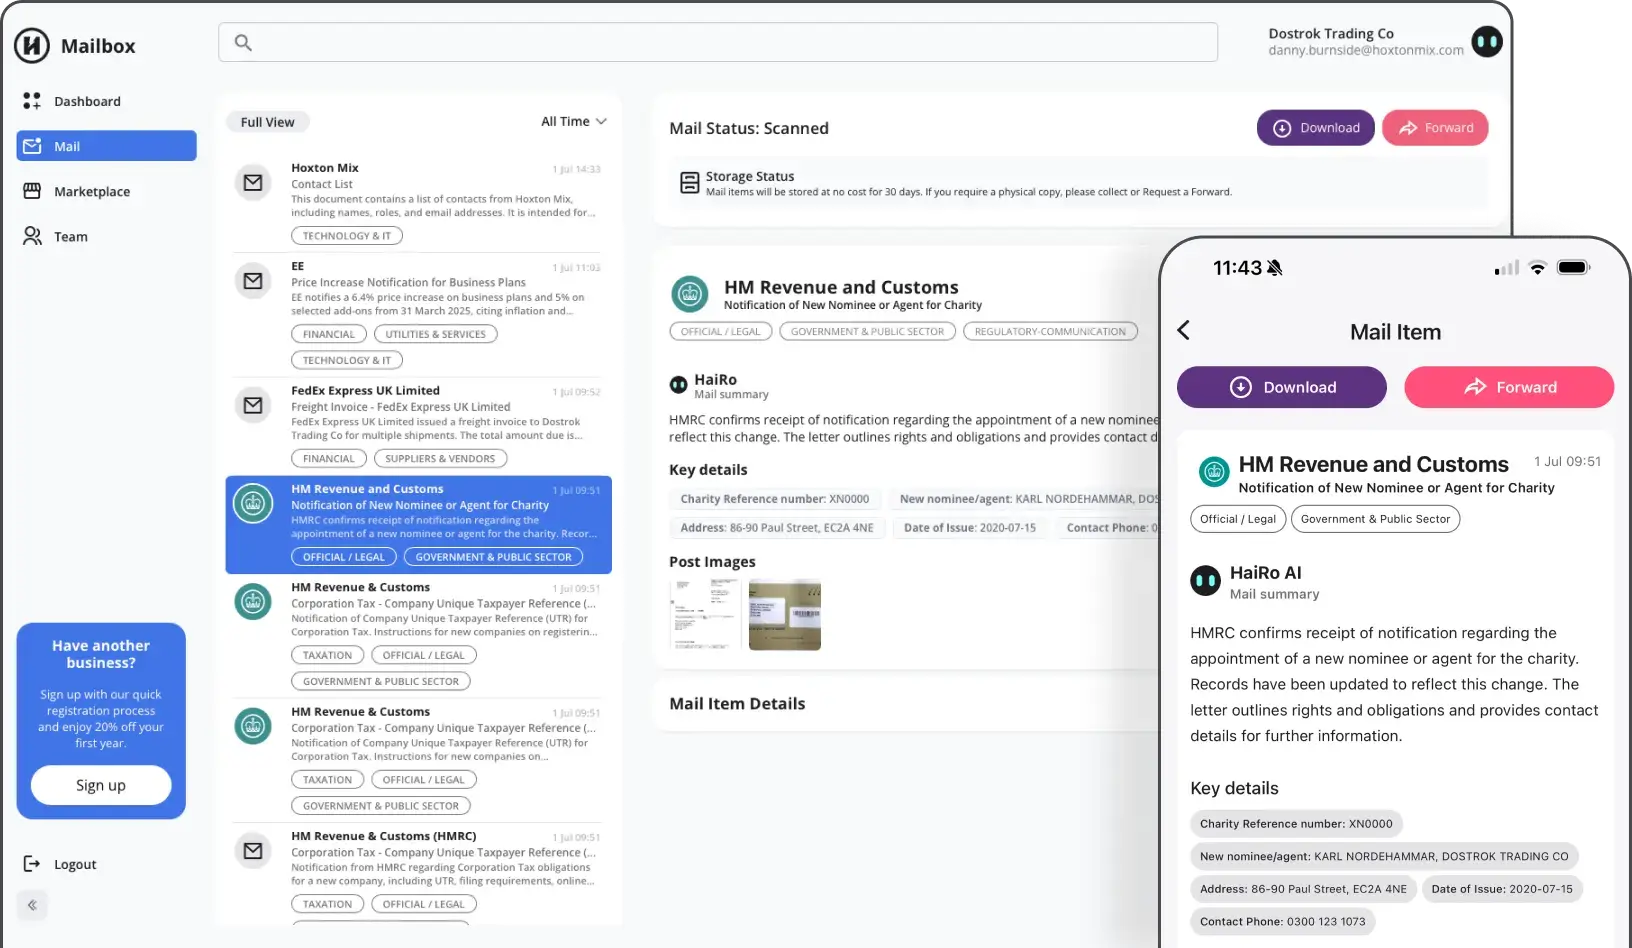Click the search magnifier icon
Viewport: 1632px width, 948px height.
tap(243, 42)
